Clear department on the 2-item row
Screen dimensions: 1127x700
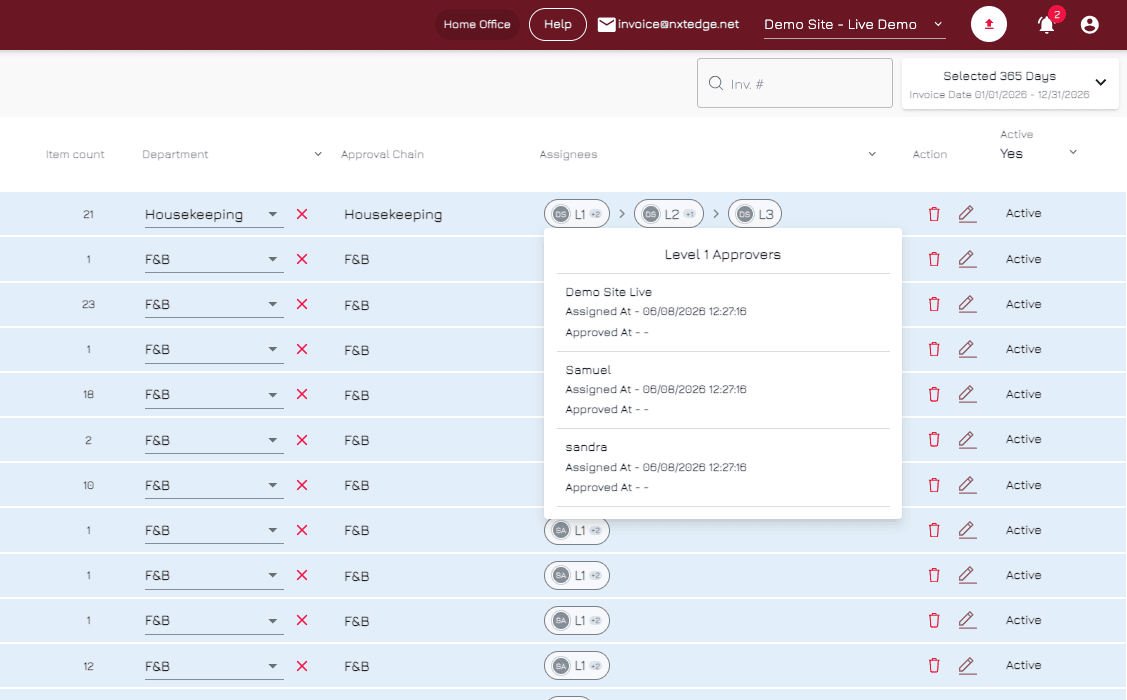(302, 440)
